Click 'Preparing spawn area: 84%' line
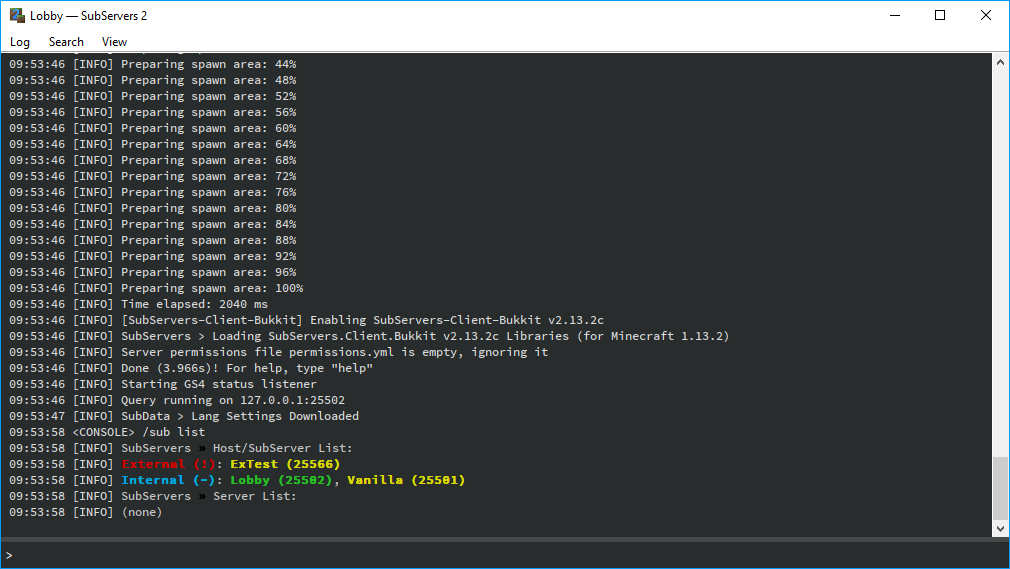Viewport: 1010px width, 569px height. pyautogui.click(x=153, y=224)
